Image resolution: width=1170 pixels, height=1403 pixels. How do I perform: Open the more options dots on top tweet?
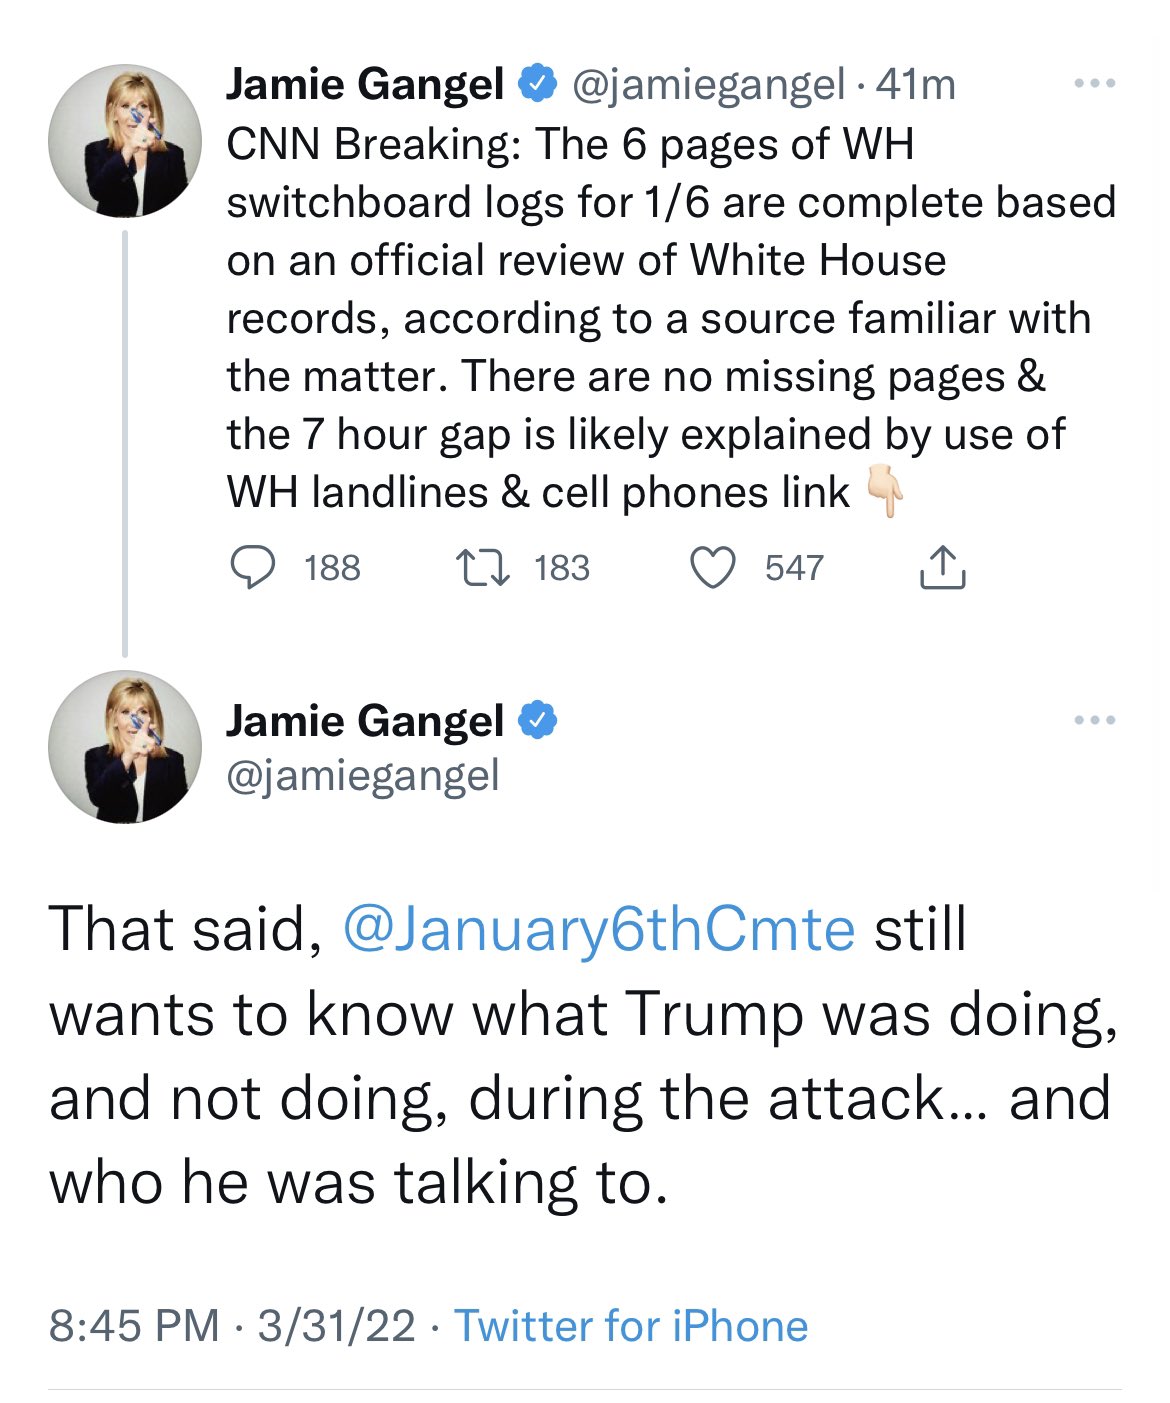(x=1095, y=84)
